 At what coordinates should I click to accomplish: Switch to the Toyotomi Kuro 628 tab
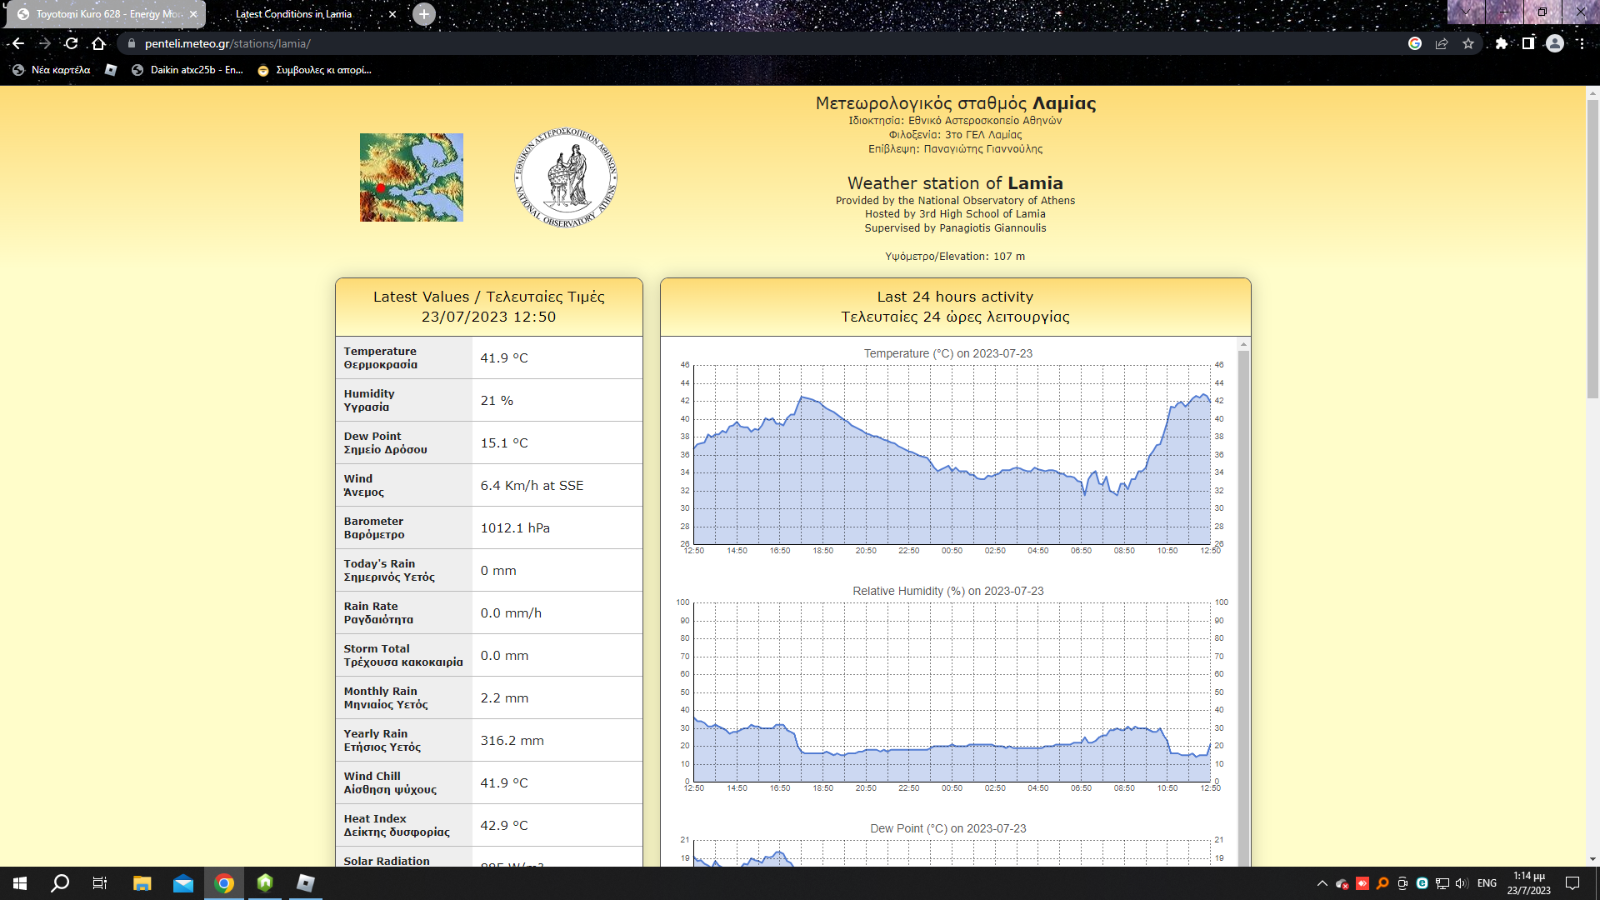105,14
